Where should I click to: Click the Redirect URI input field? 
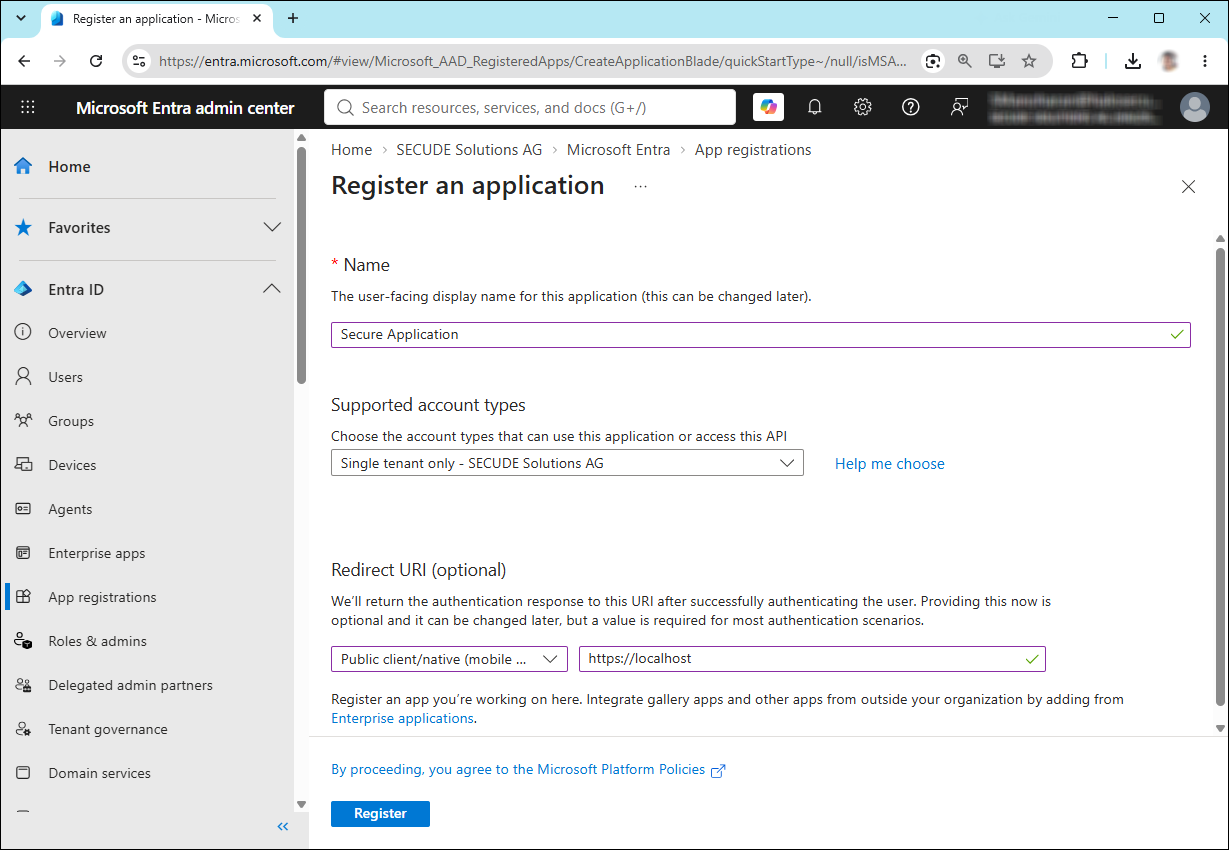812,659
